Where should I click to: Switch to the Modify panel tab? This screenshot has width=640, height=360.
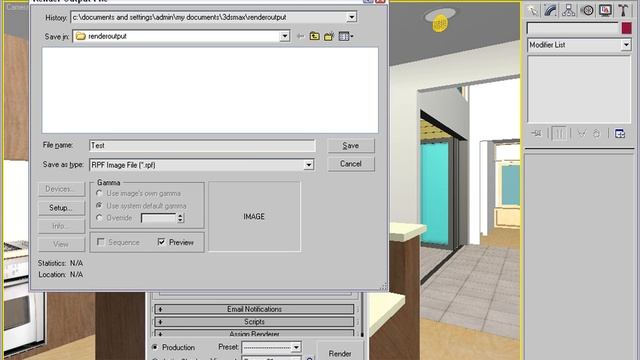(x=550, y=10)
